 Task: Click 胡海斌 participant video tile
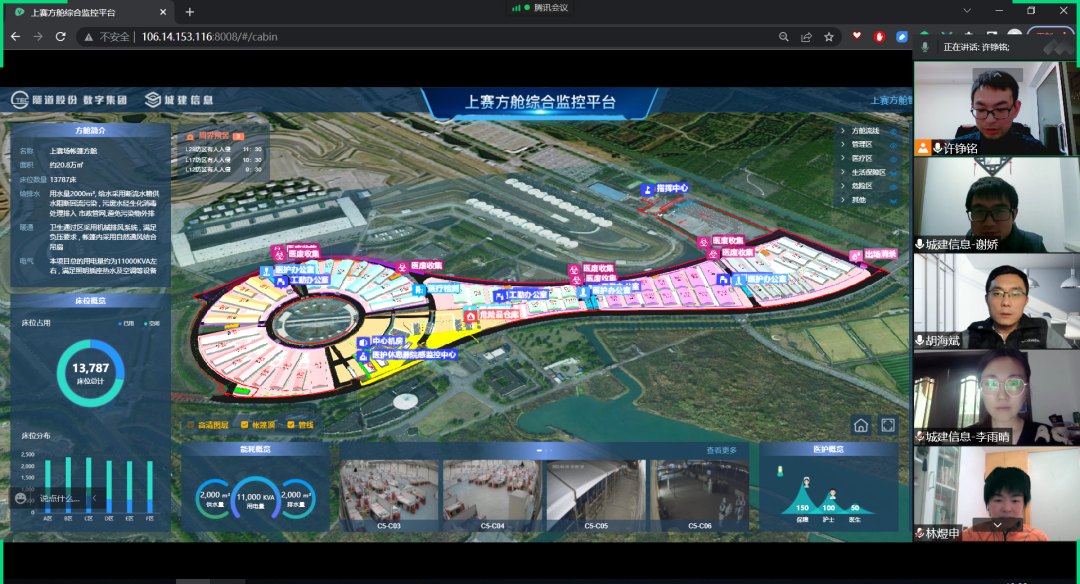click(997, 301)
